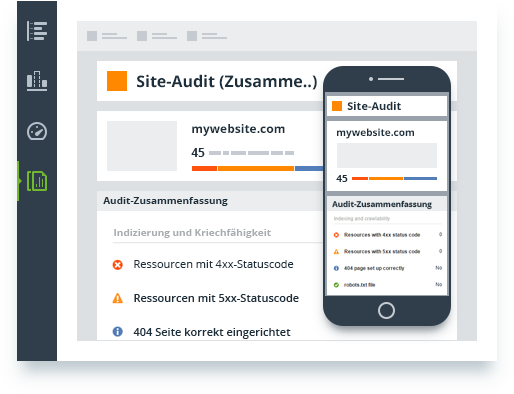The height and width of the screenshot is (394, 514).
Task: Click the orange segment of score bar
Action: (256, 169)
